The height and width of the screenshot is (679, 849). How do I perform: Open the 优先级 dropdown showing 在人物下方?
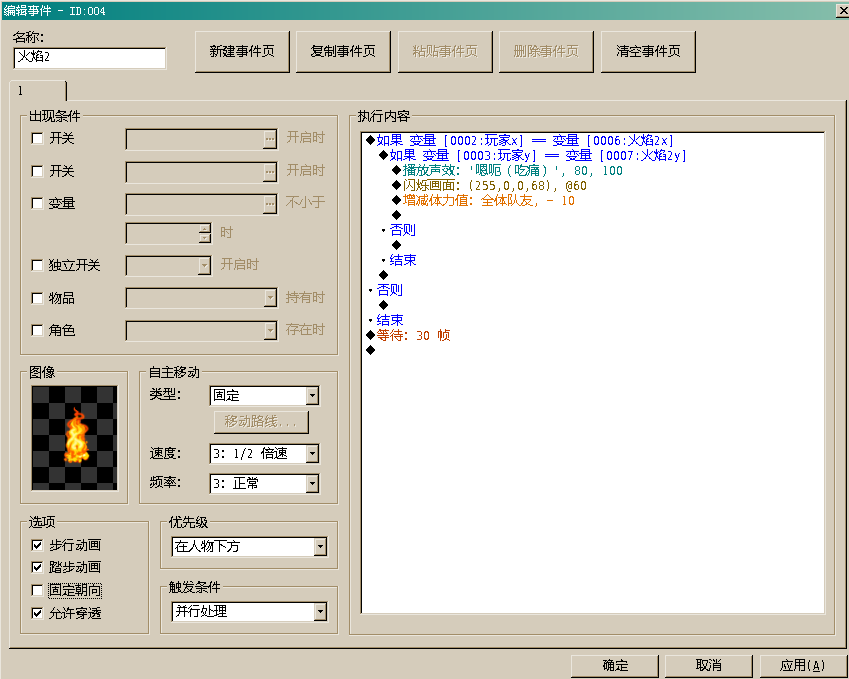(249, 547)
